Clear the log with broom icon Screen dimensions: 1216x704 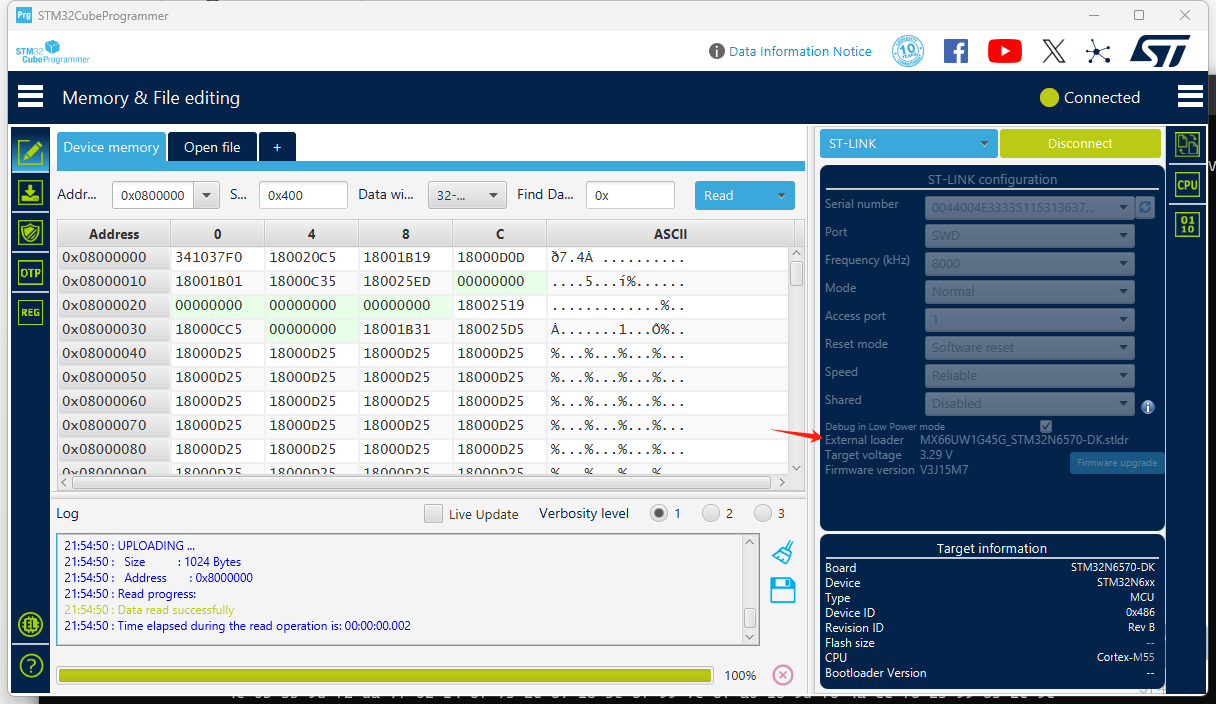tap(783, 552)
